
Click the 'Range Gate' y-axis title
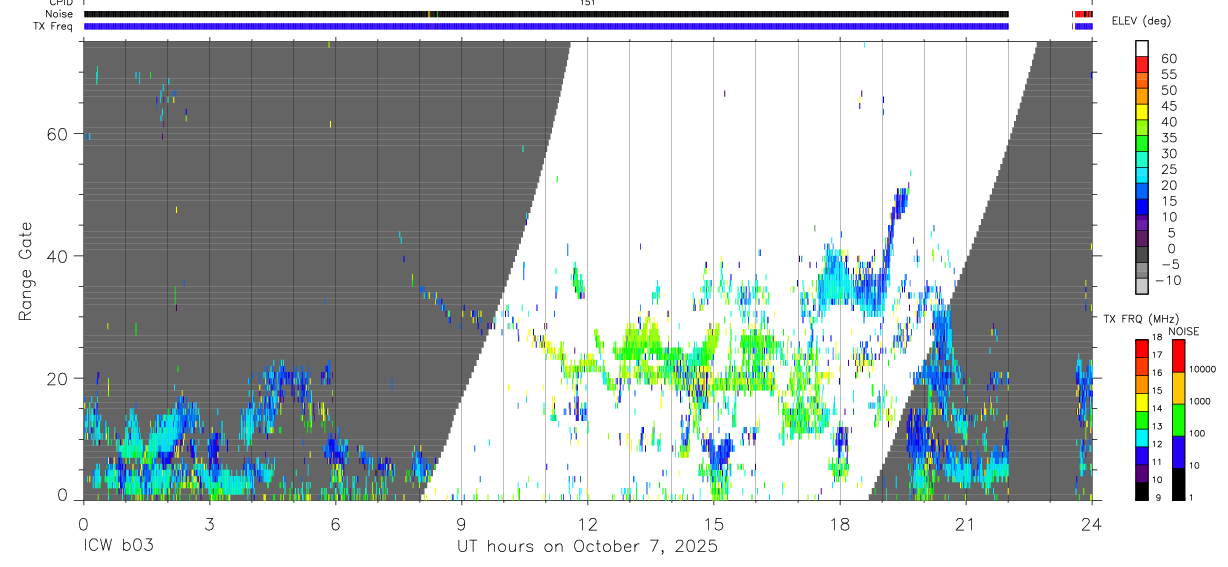tap(26, 270)
